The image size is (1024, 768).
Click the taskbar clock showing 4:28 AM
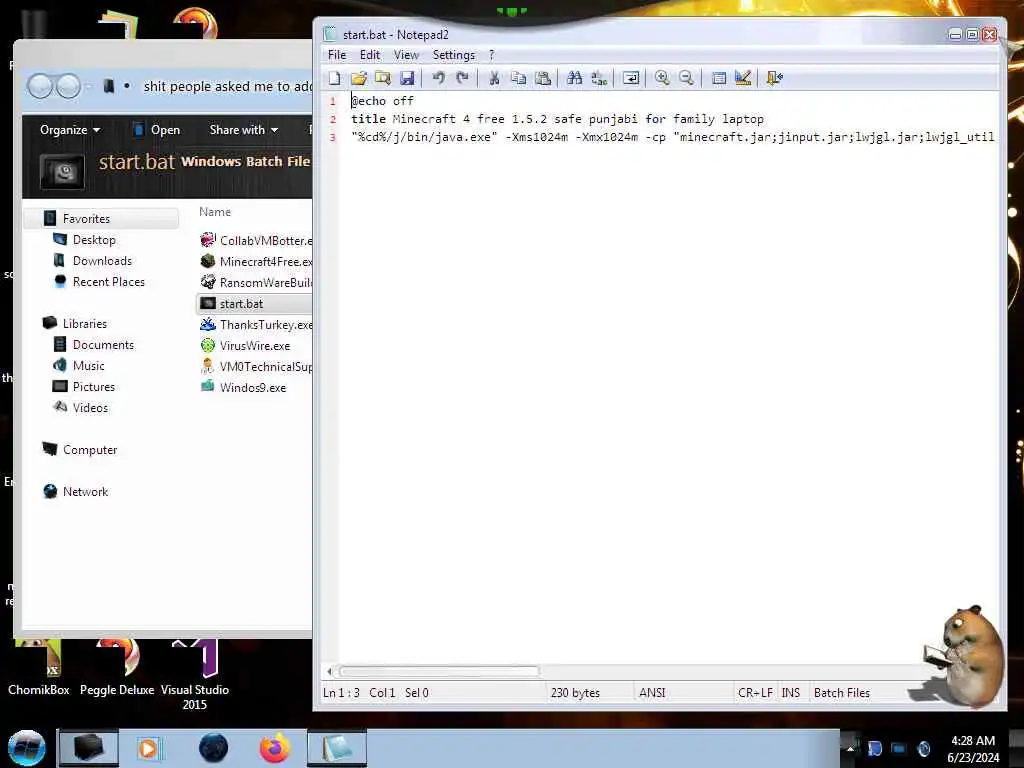[x=973, y=748]
